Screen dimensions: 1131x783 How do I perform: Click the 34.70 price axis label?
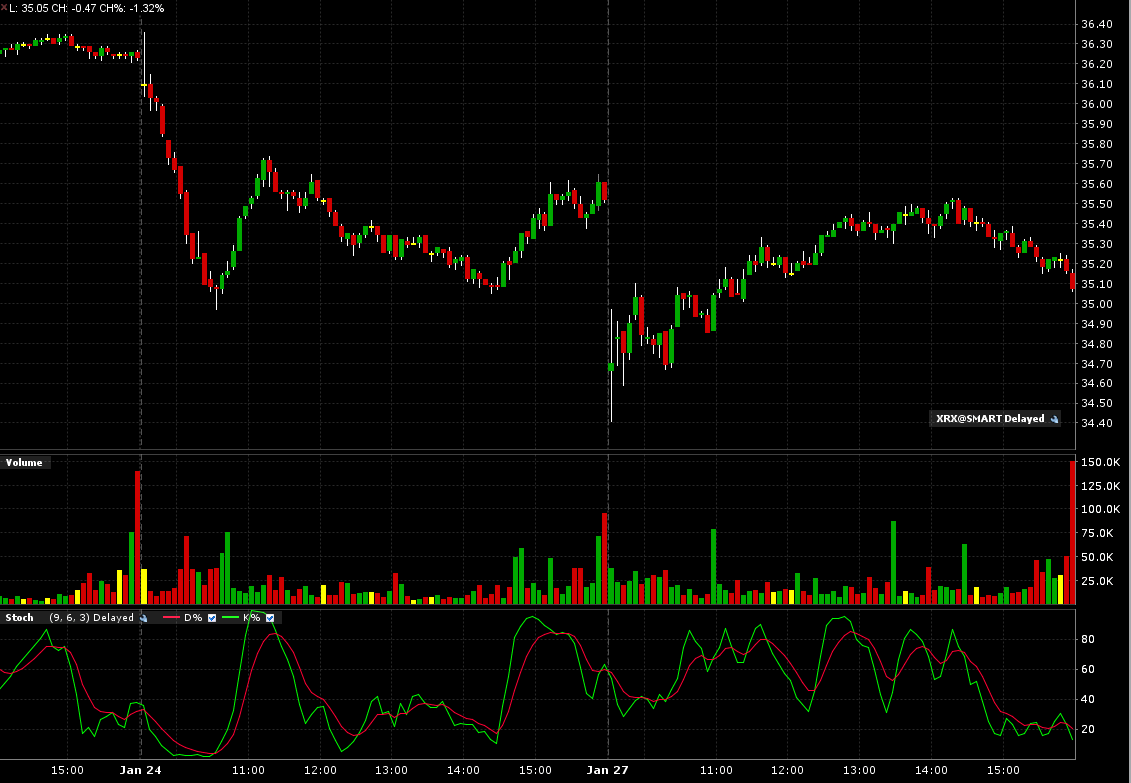tap(1097, 364)
